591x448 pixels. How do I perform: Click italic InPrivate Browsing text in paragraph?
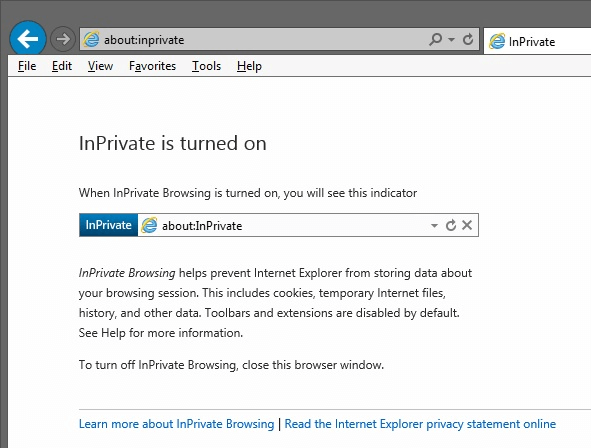tap(127, 273)
